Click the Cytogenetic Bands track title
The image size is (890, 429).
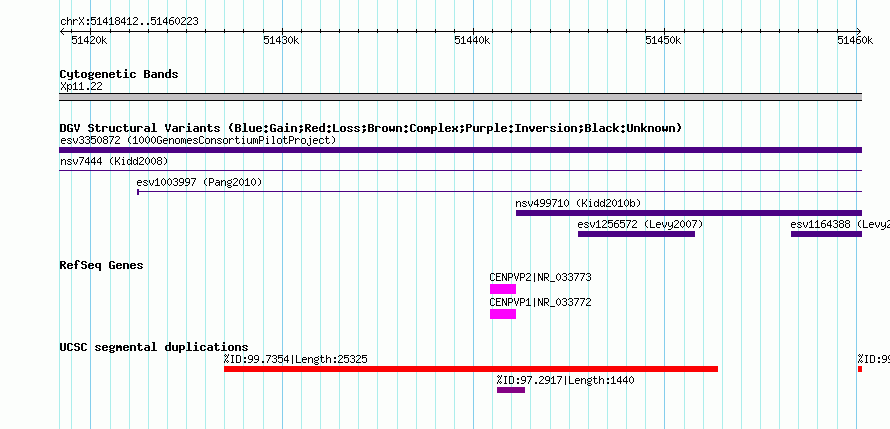click(x=119, y=74)
